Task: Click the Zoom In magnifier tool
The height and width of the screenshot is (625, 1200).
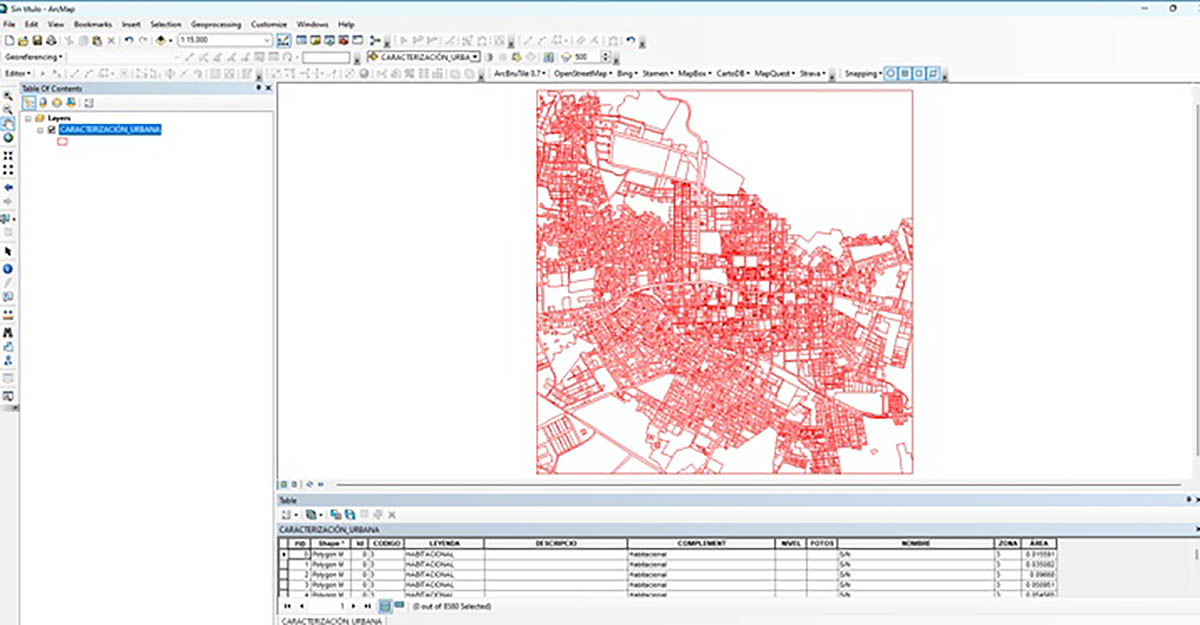Action: (8, 97)
